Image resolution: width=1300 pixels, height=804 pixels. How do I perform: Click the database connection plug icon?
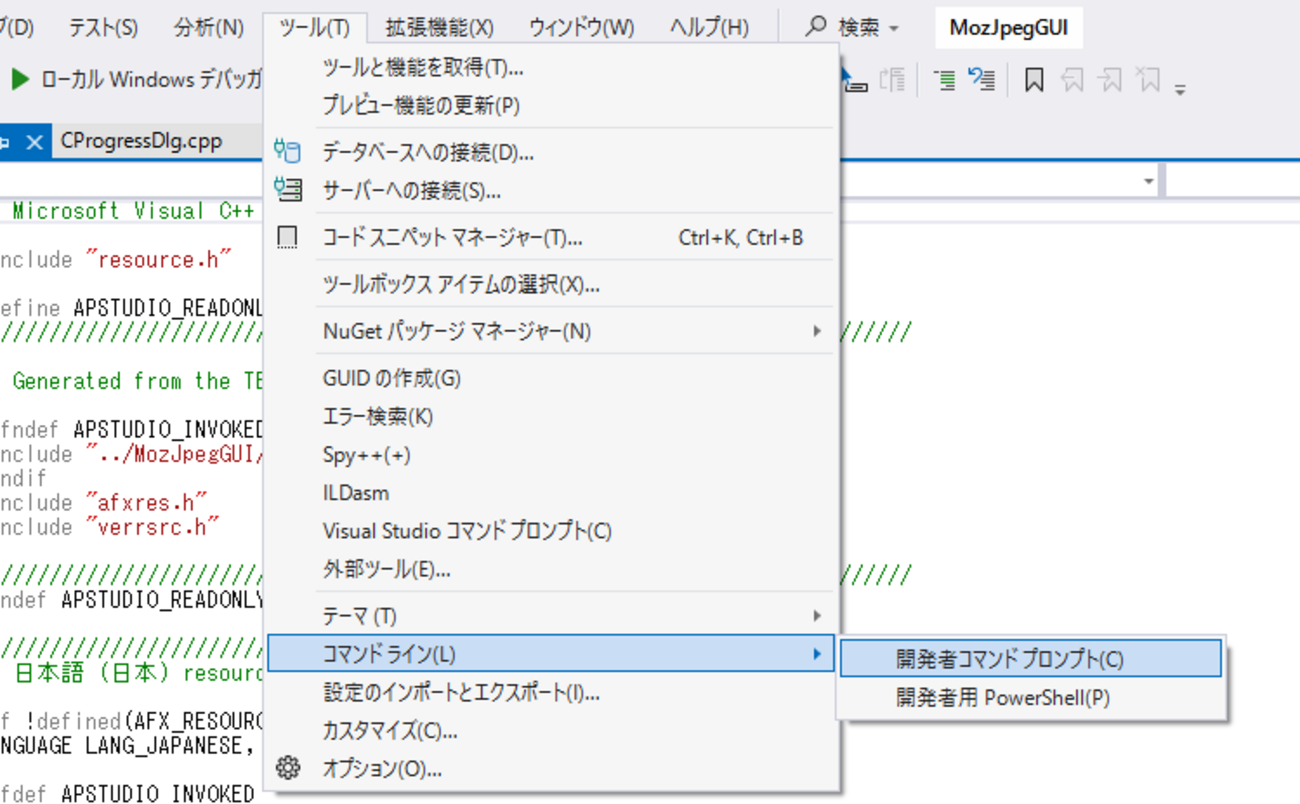tap(287, 152)
